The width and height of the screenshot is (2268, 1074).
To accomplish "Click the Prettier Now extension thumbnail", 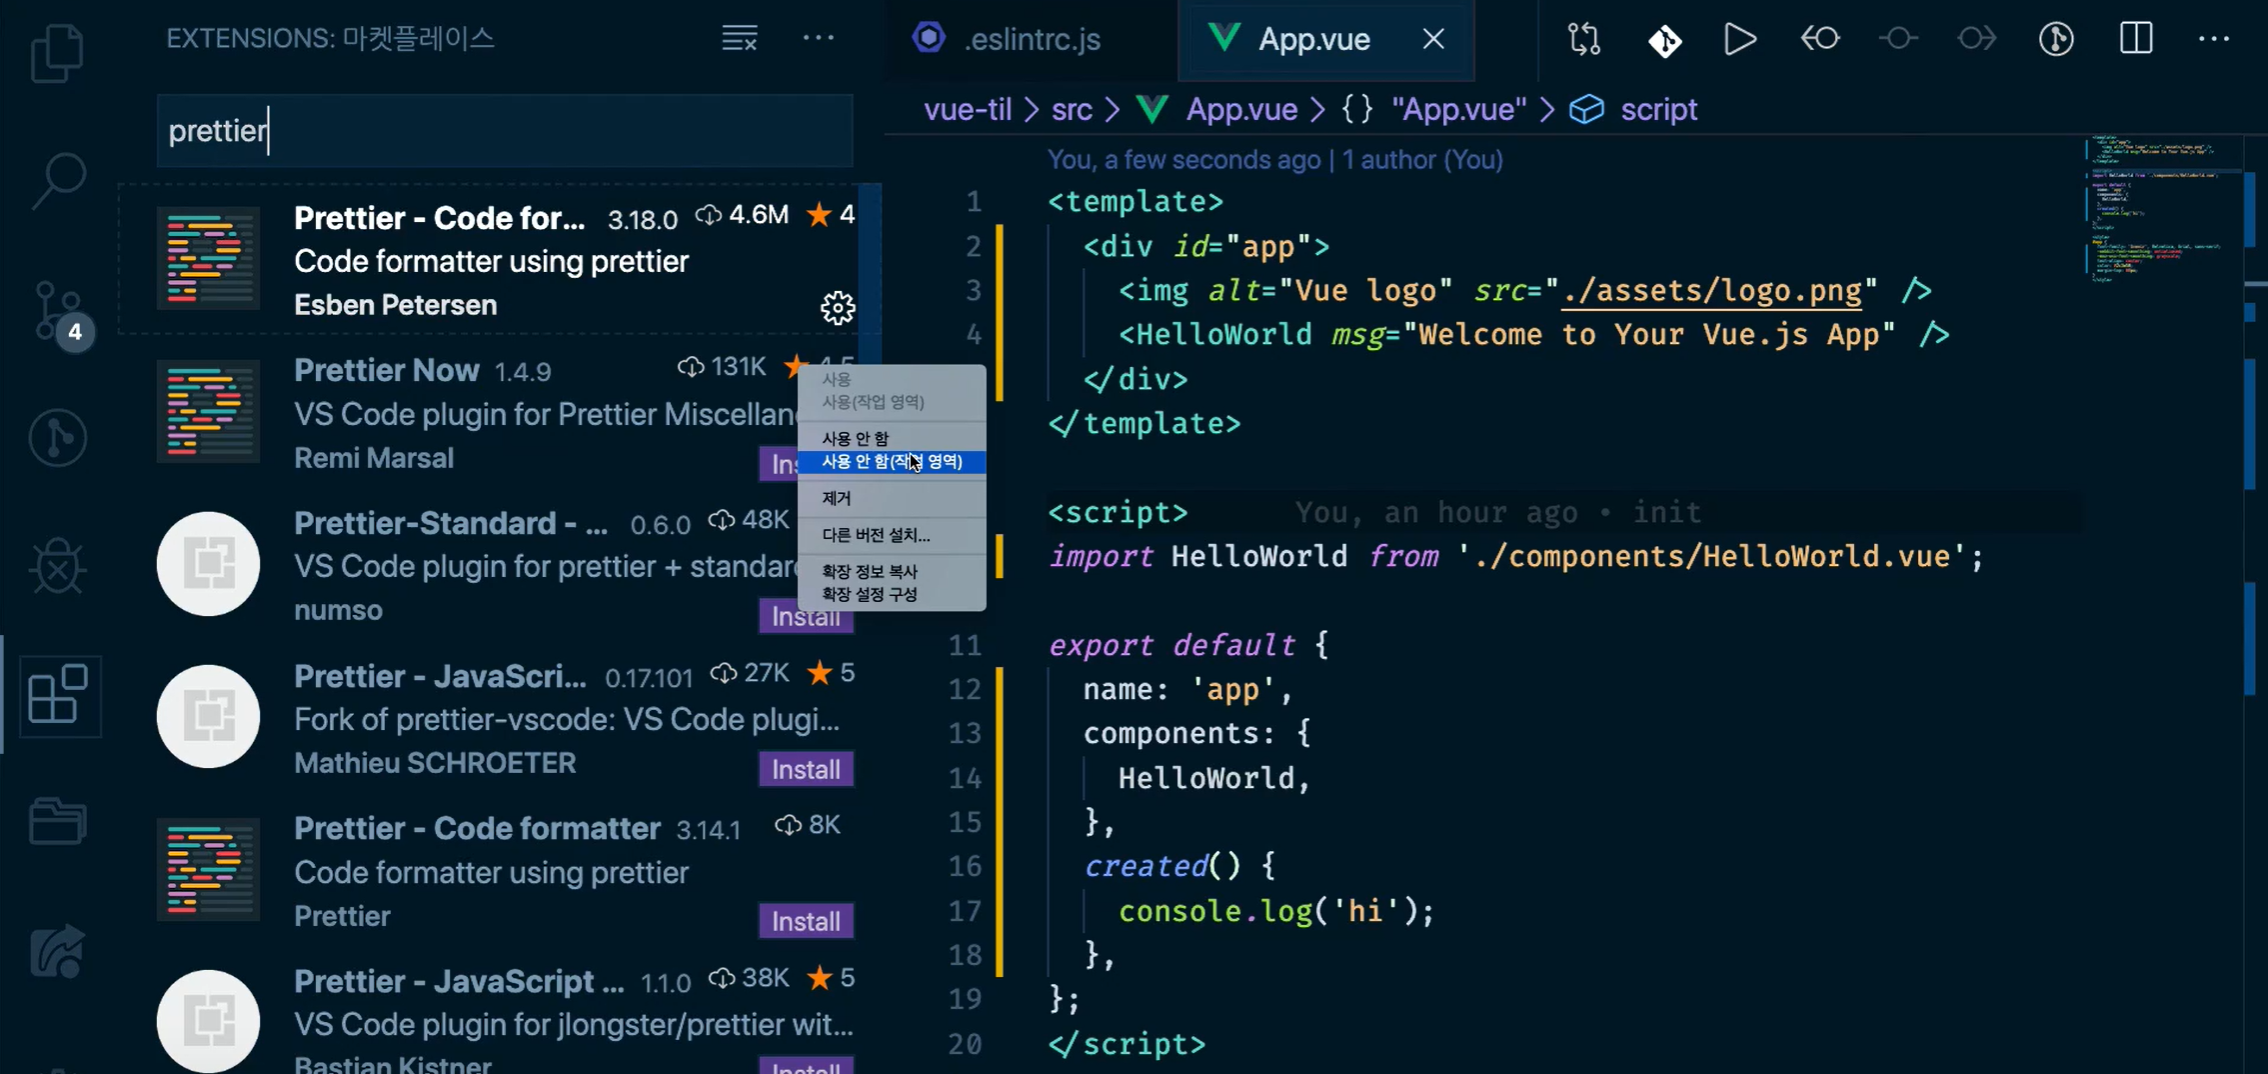I will [x=208, y=411].
